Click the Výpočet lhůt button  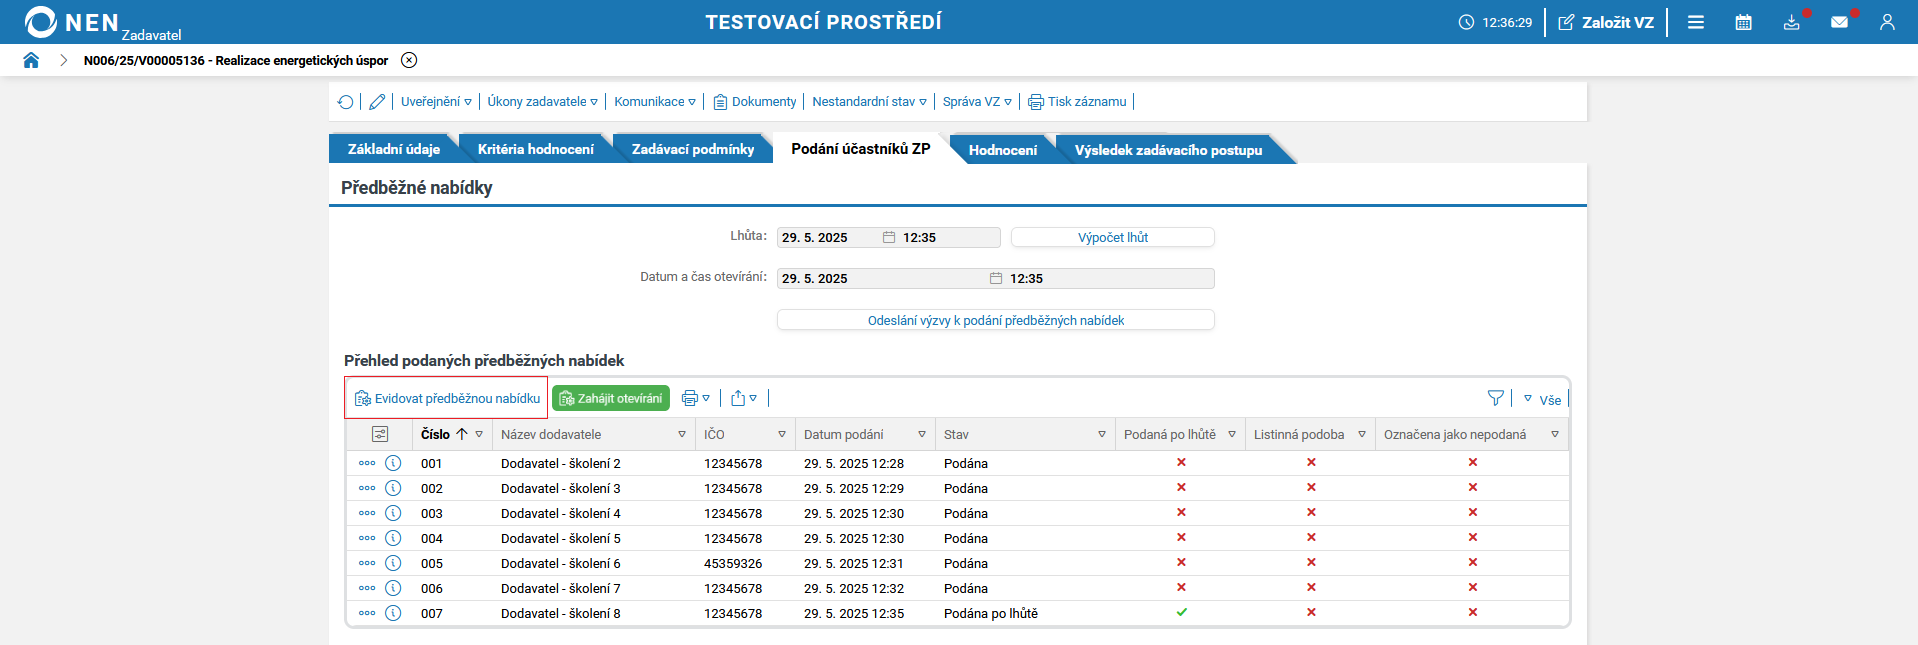coord(1112,237)
